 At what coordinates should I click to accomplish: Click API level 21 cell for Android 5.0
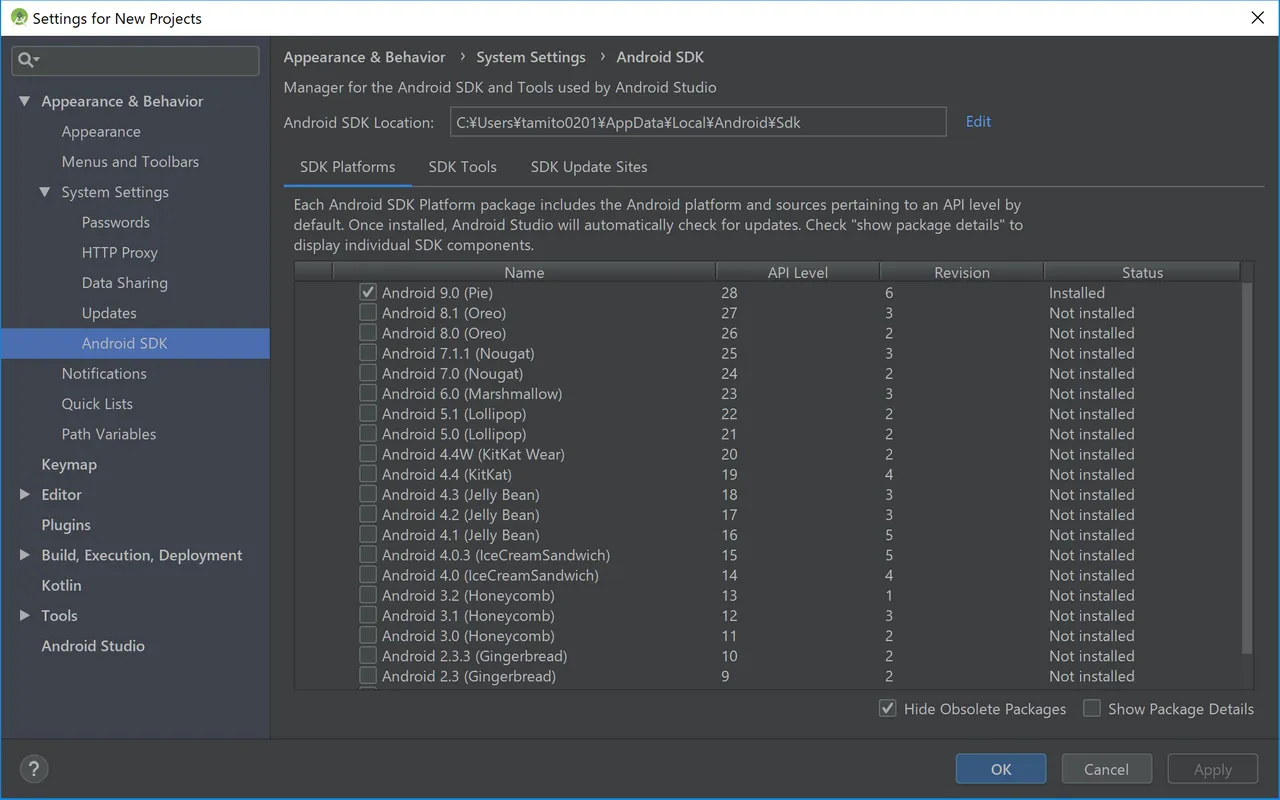click(729, 434)
